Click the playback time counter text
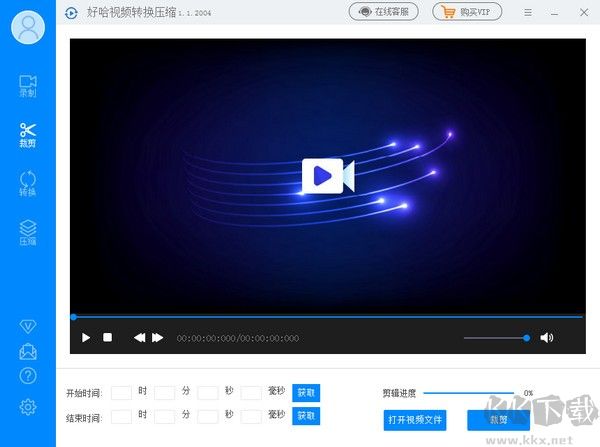This screenshot has height=447, width=600. tap(238, 338)
